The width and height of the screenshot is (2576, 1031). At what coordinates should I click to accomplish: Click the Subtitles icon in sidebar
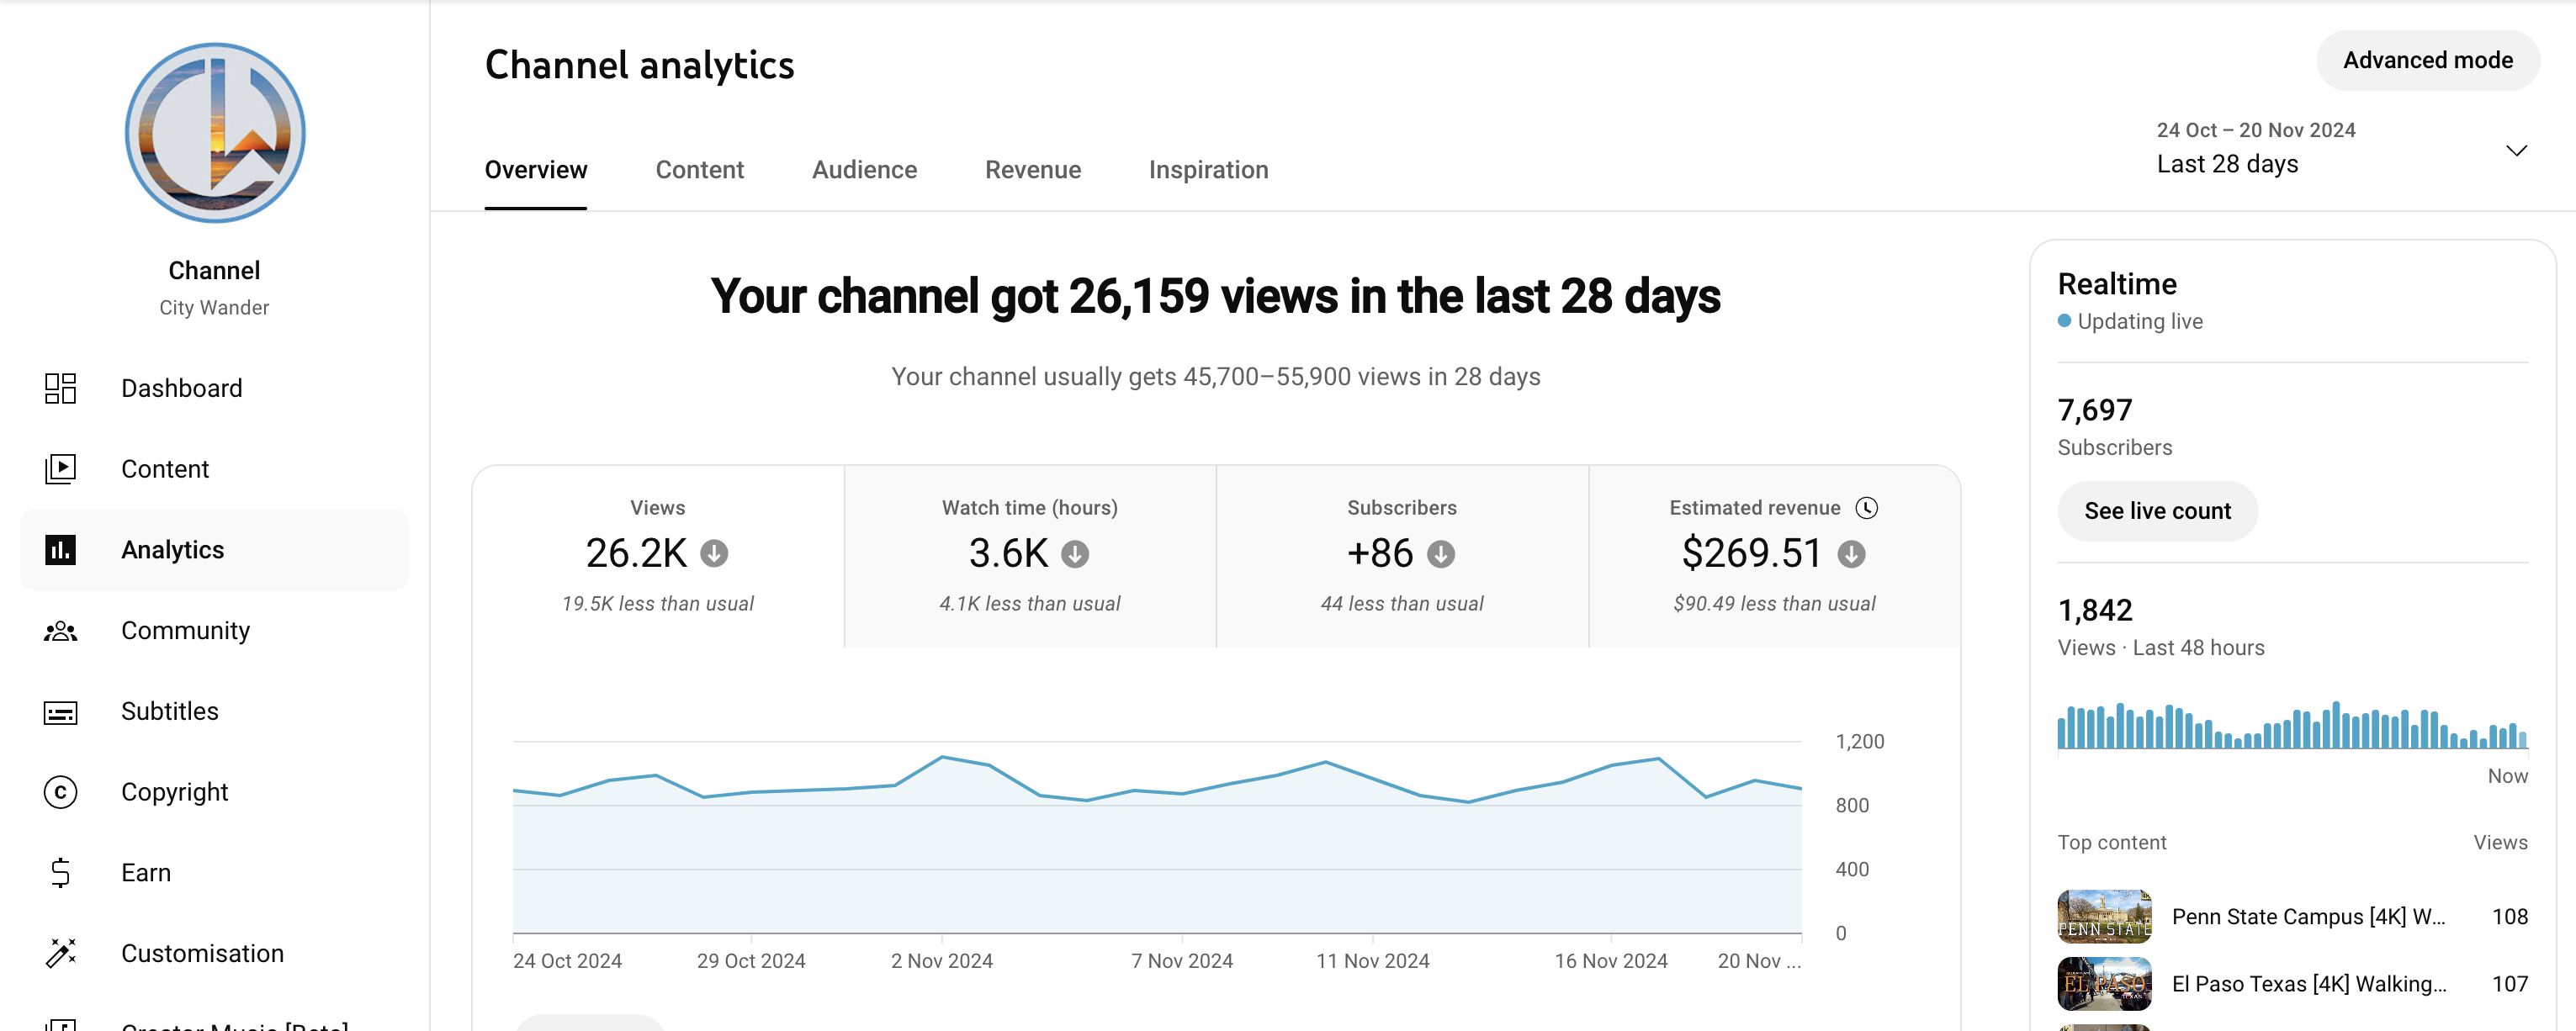pos(60,712)
